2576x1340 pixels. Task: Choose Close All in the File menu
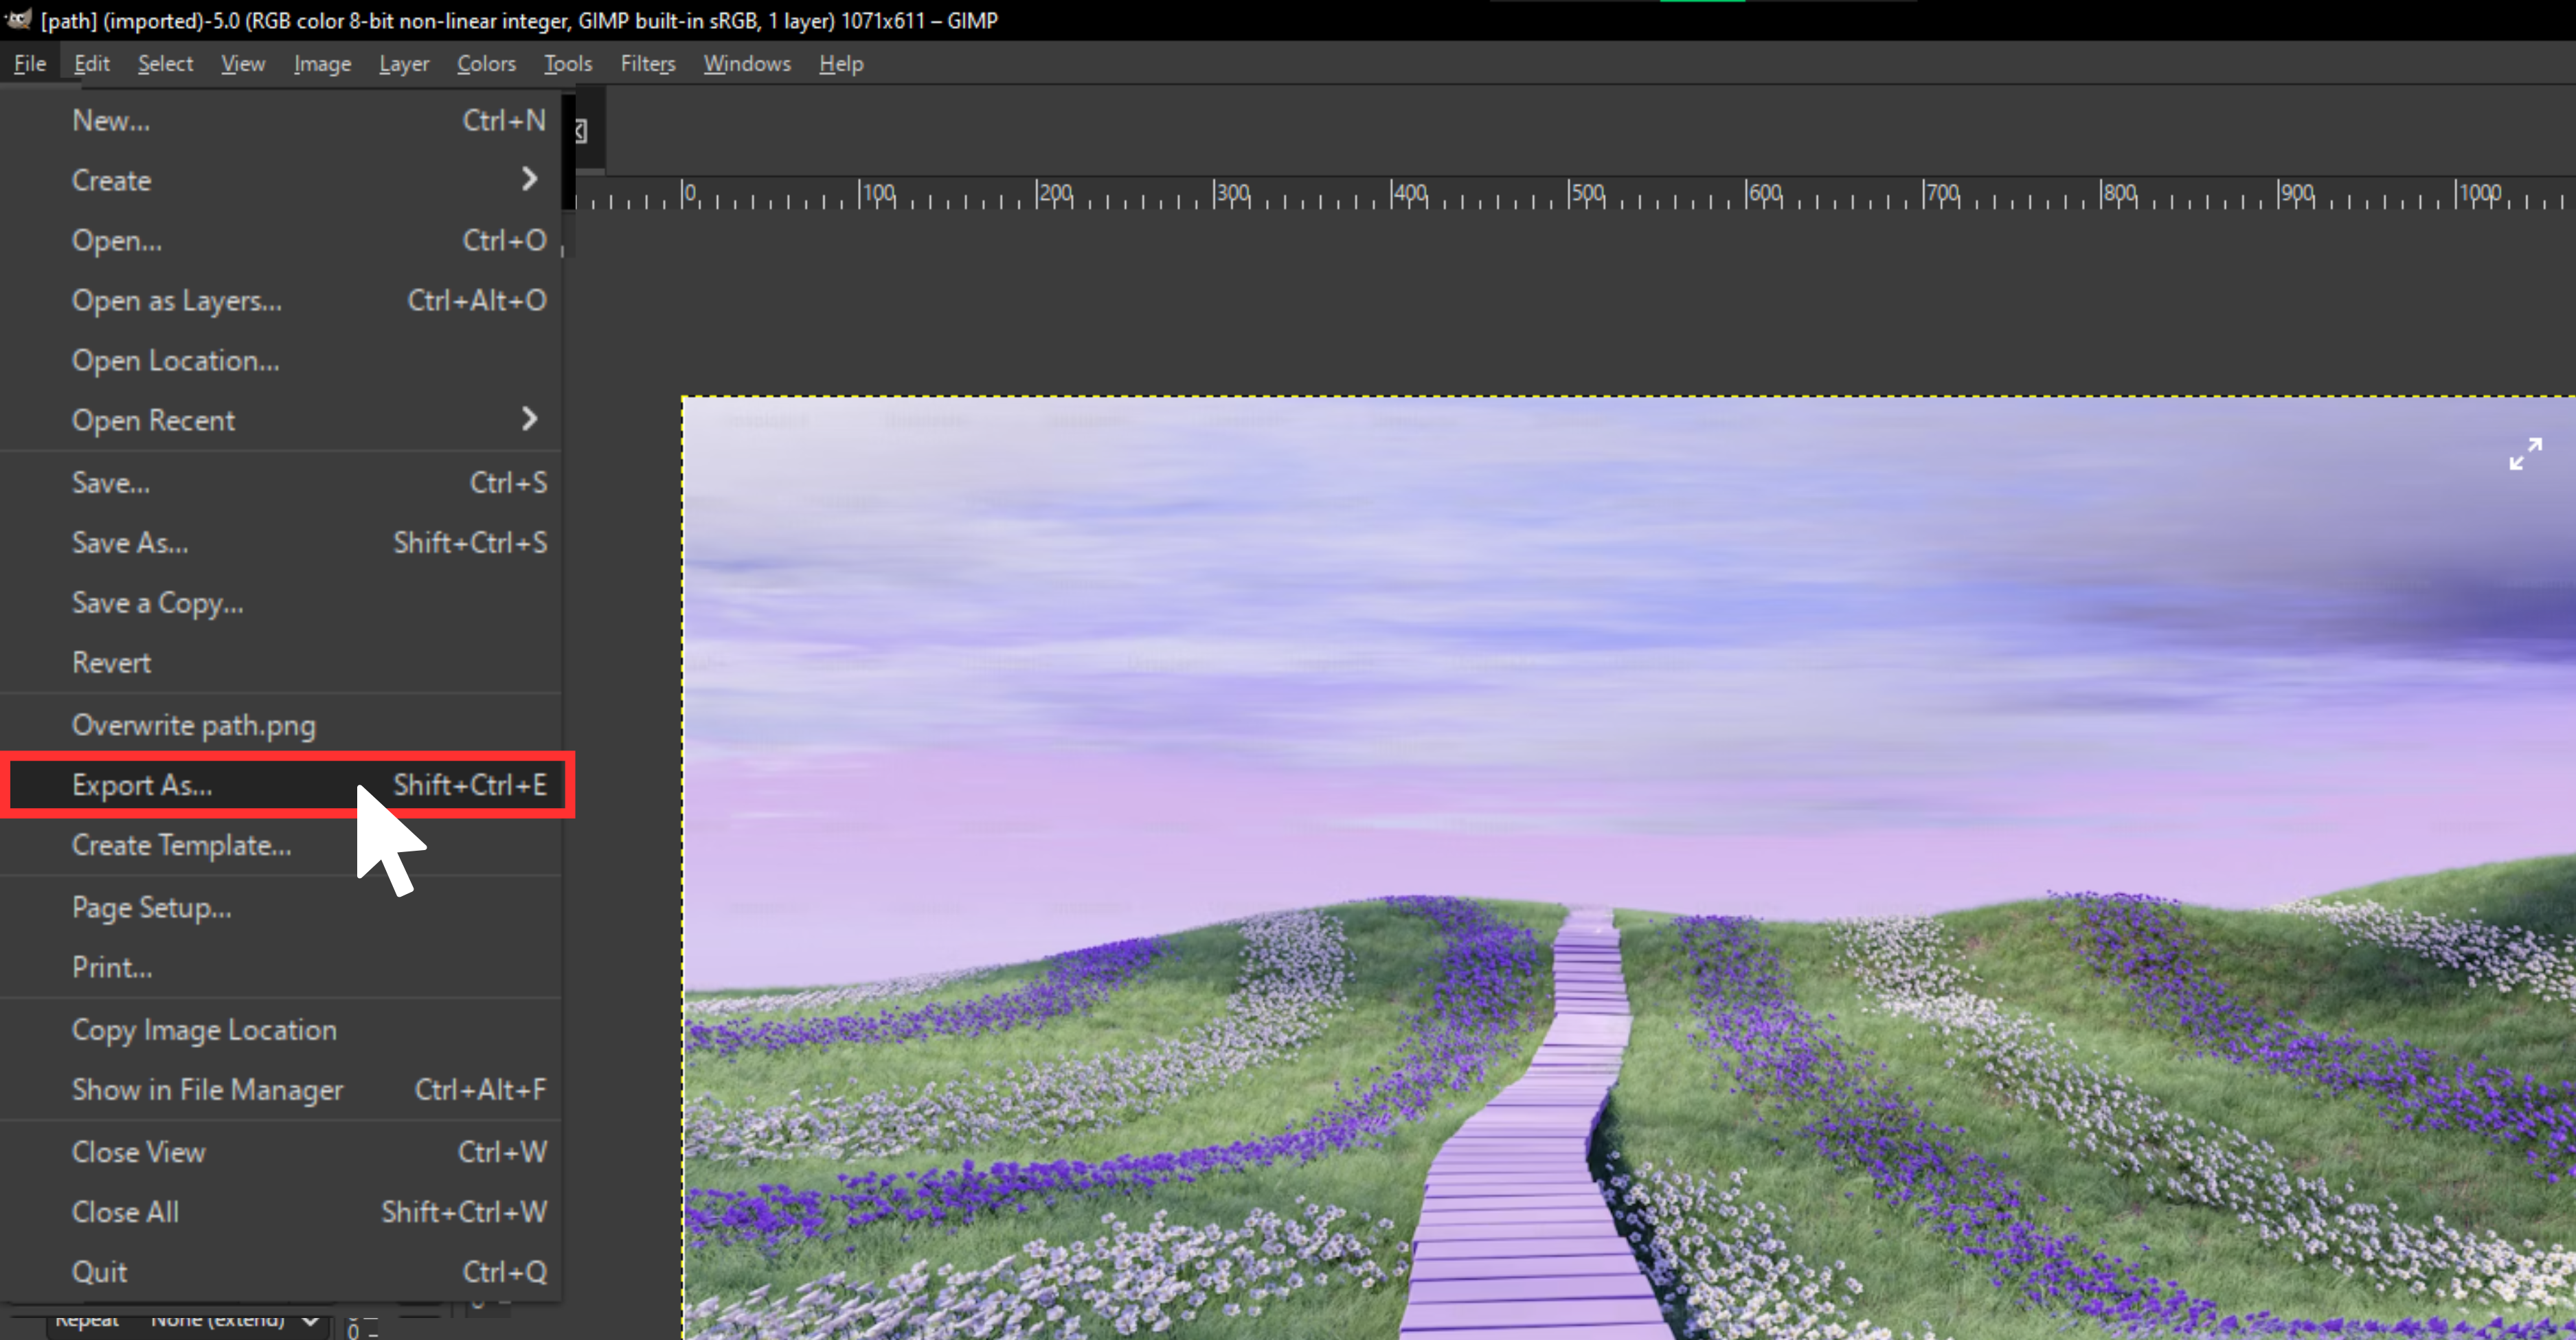[x=281, y=1212]
